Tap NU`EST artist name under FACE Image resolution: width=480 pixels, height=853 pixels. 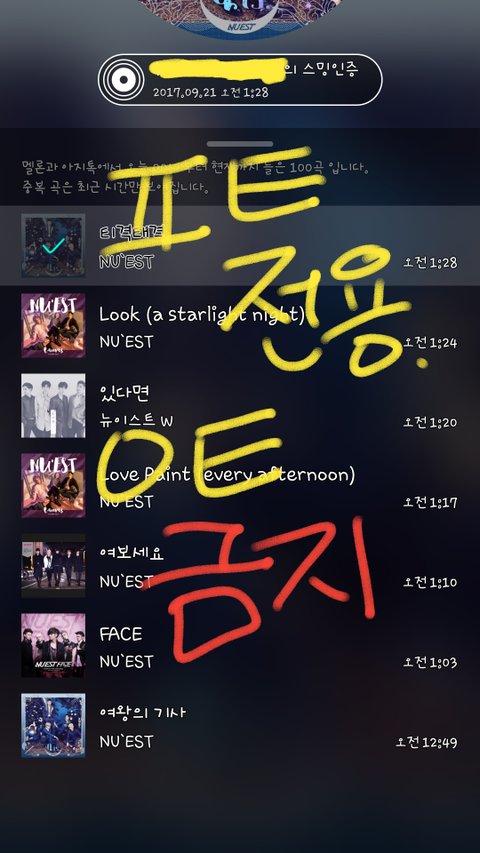click(126, 662)
